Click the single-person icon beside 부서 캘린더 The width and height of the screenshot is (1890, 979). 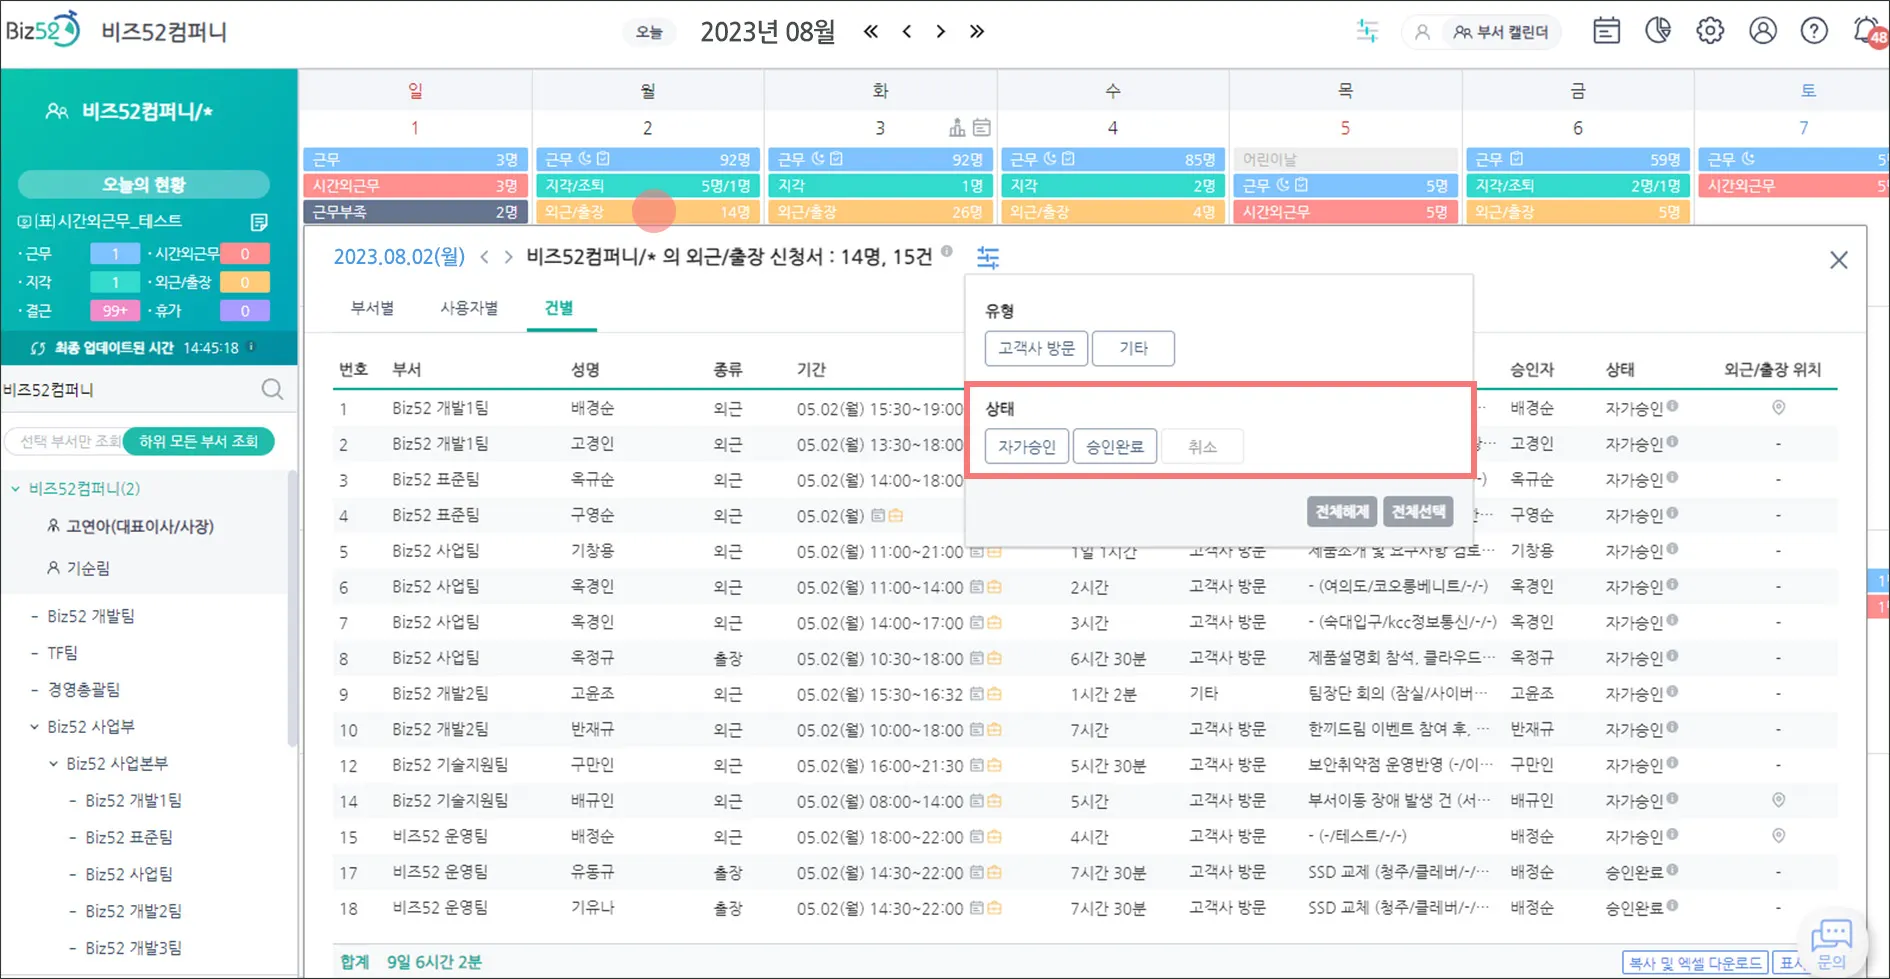(x=1422, y=32)
